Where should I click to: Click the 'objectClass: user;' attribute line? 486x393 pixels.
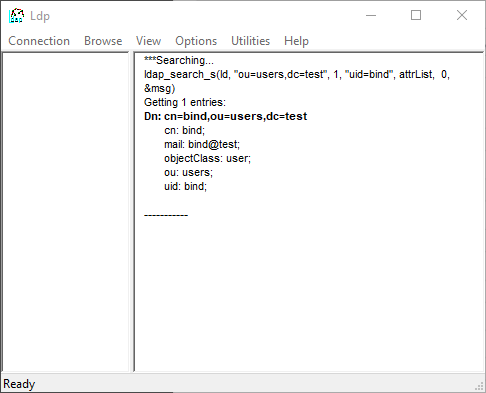[207, 158]
